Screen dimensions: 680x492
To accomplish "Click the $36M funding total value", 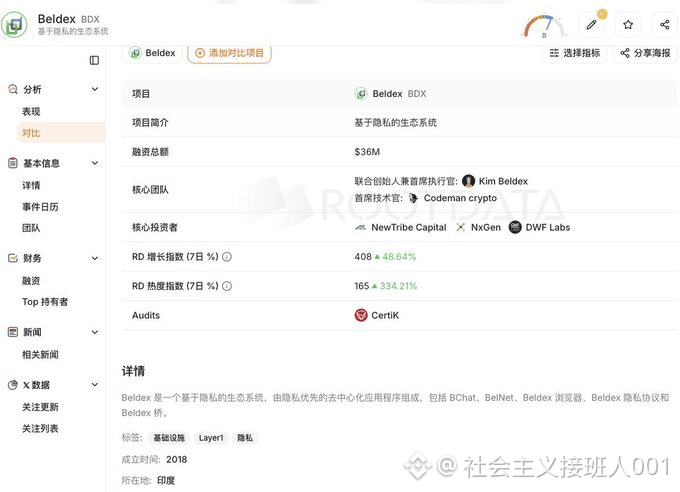I will (x=367, y=152).
